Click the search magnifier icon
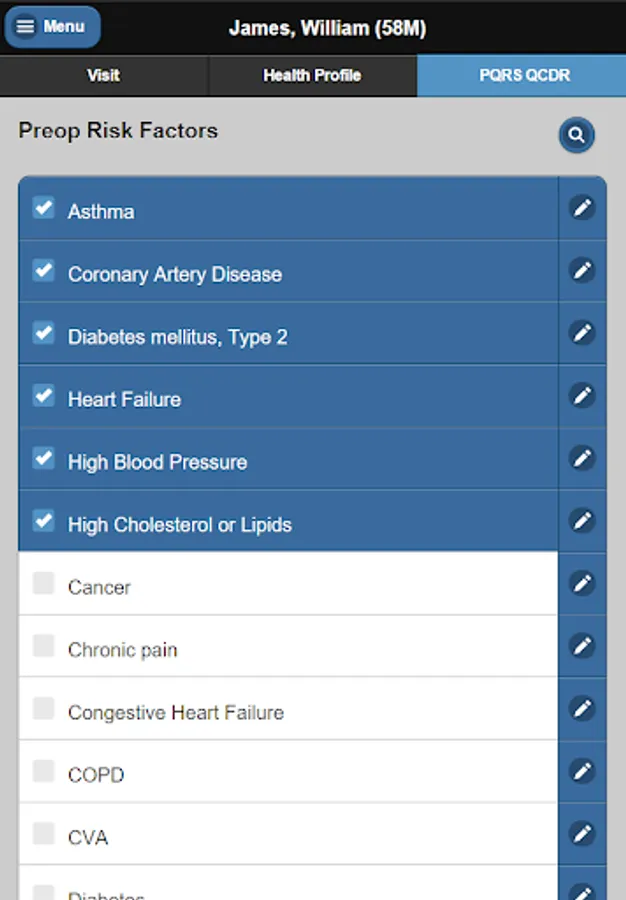This screenshot has width=626, height=900. click(x=577, y=135)
